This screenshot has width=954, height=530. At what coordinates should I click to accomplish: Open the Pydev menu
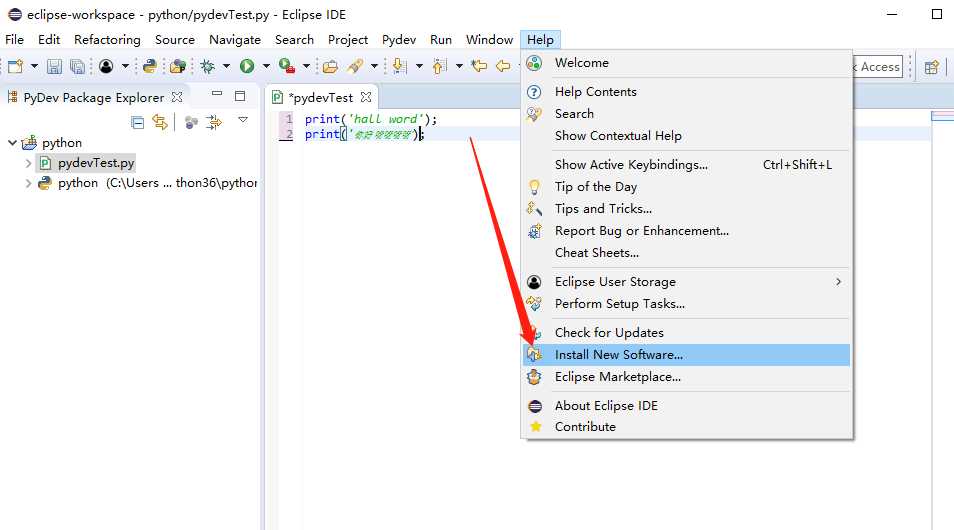[x=399, y=40]
